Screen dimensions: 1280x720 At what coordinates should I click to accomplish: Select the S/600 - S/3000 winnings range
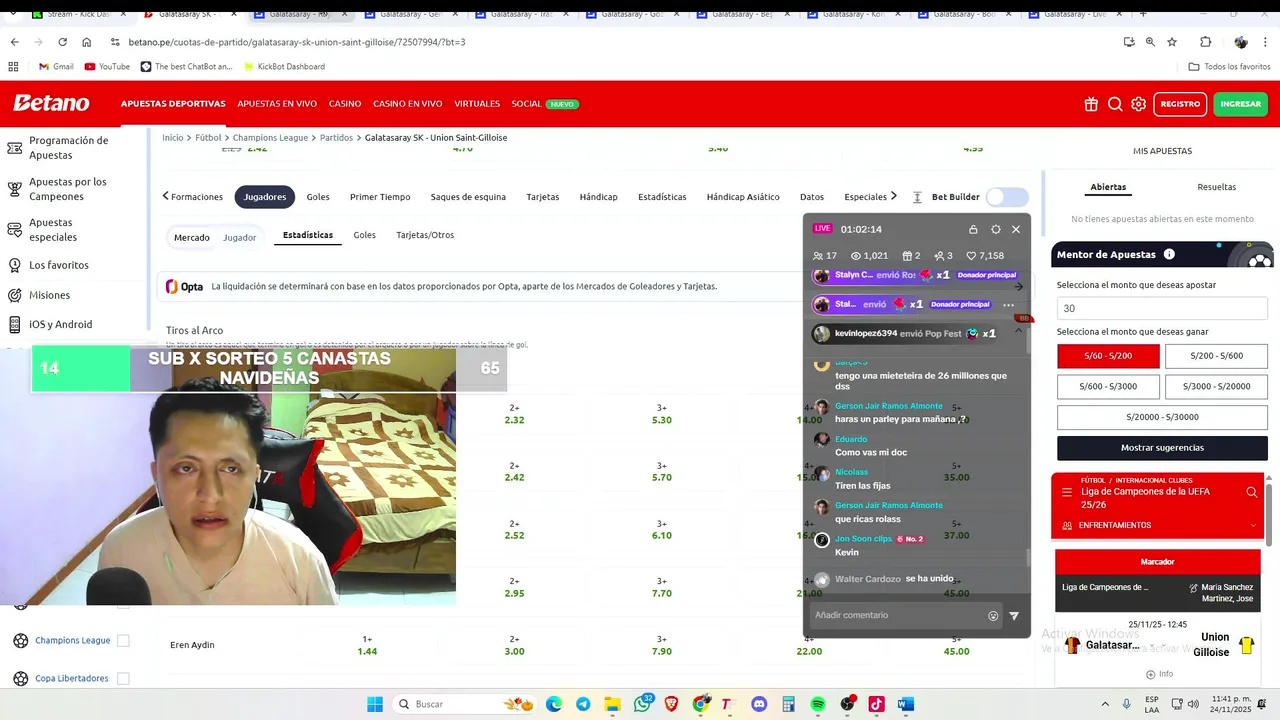tap(1108, 386)
